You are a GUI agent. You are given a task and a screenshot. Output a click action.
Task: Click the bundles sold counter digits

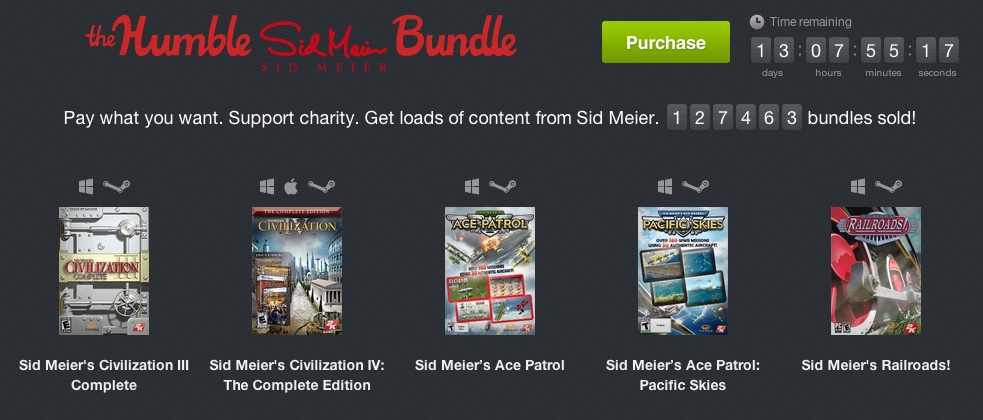(x=734, y=118)
